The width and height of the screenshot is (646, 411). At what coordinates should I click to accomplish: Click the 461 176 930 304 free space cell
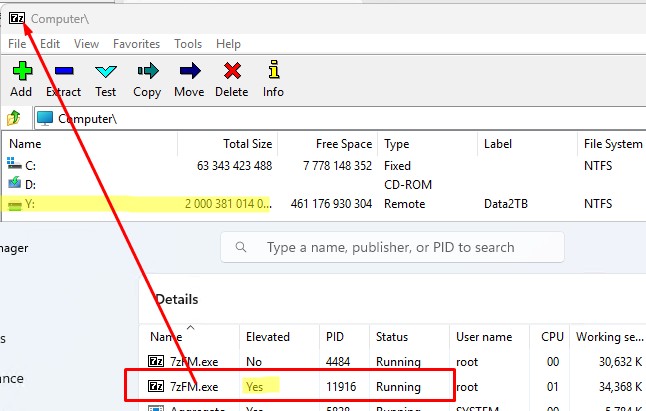(x=331, y=204)
